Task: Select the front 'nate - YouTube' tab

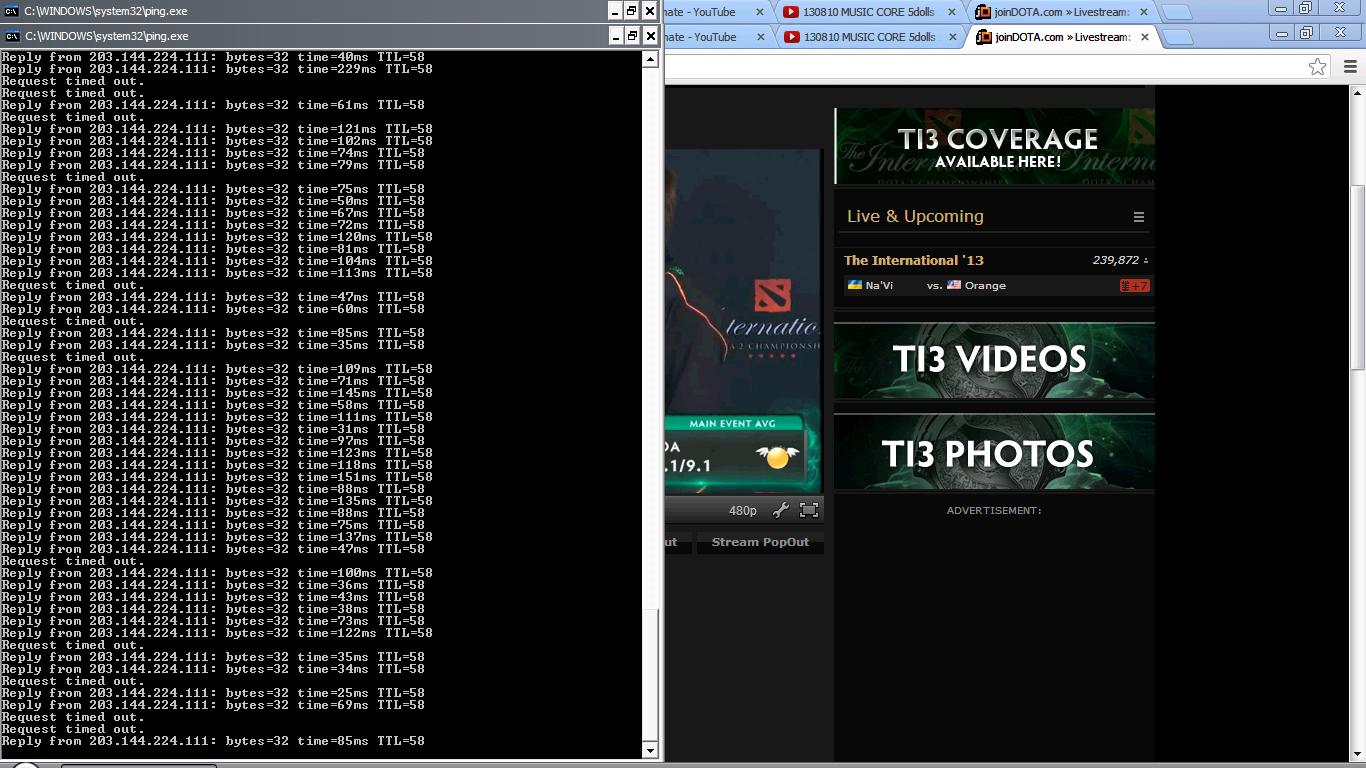Action: (x=717, y=37)
